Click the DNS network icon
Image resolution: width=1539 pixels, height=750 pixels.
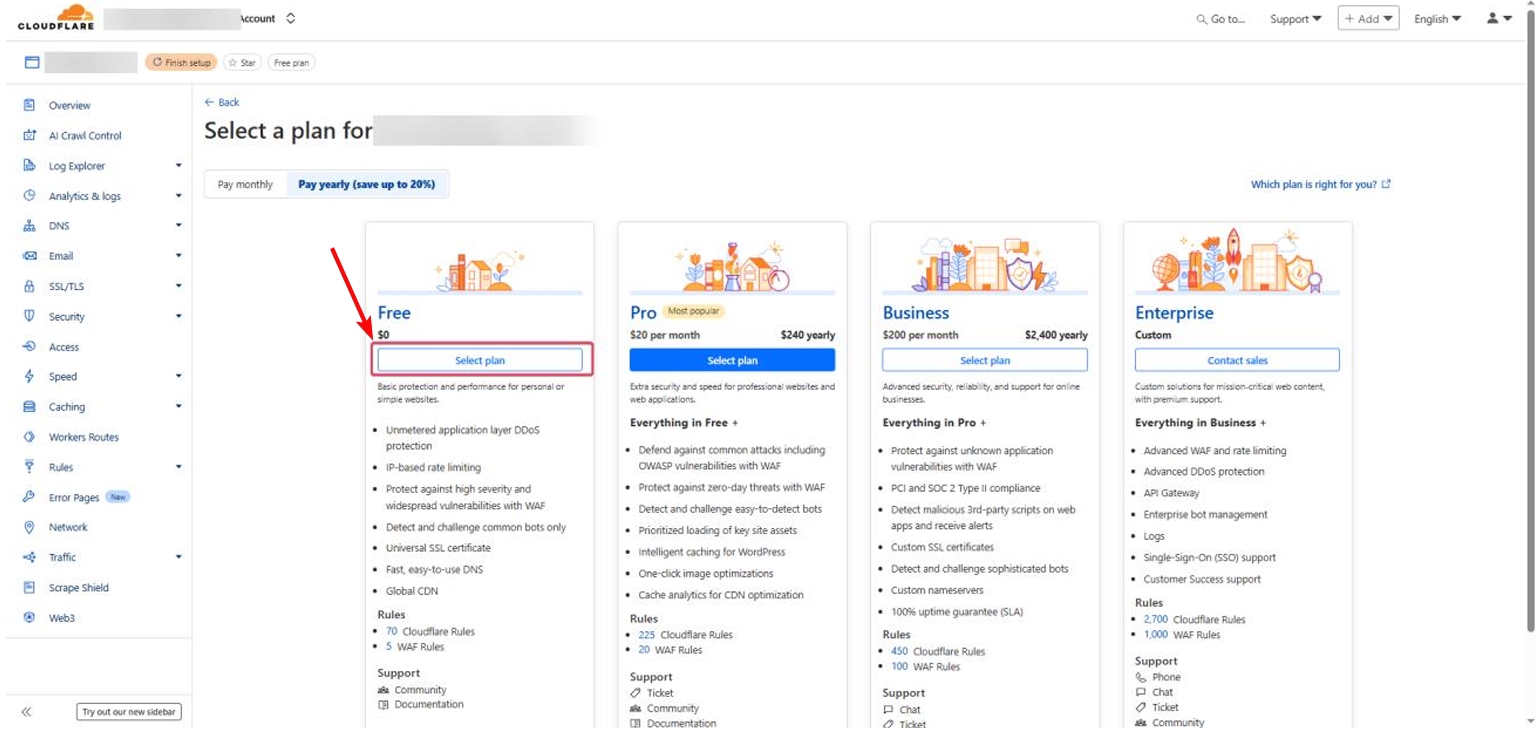29,226
